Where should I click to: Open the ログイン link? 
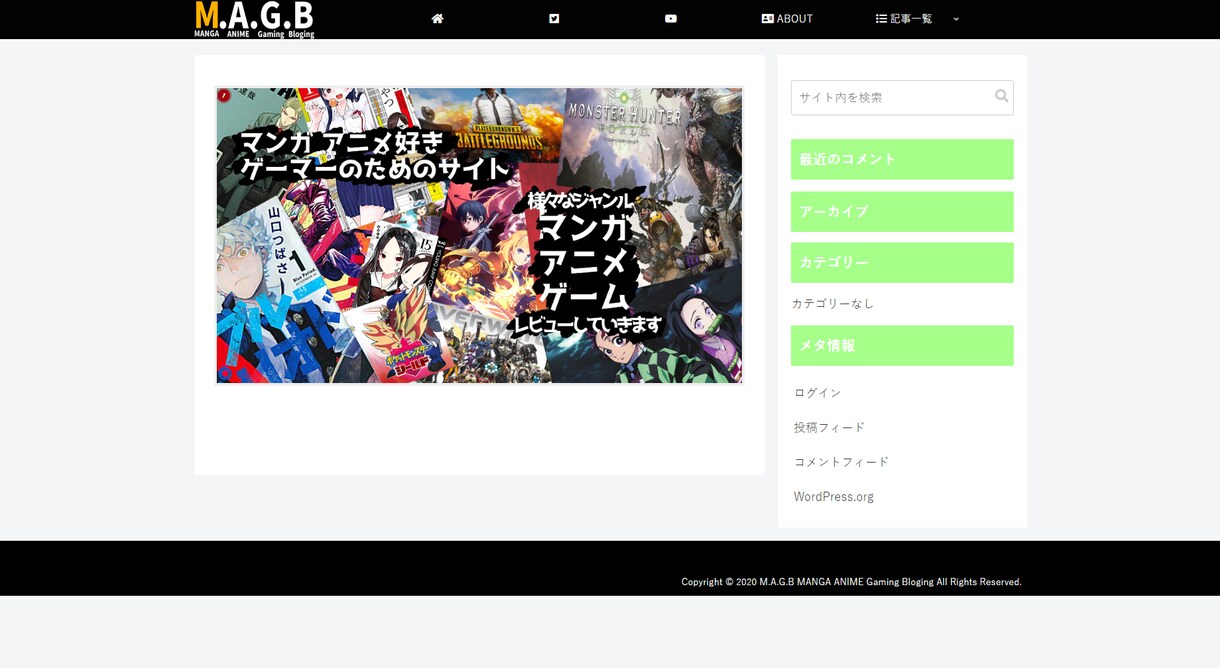[818, 393]
